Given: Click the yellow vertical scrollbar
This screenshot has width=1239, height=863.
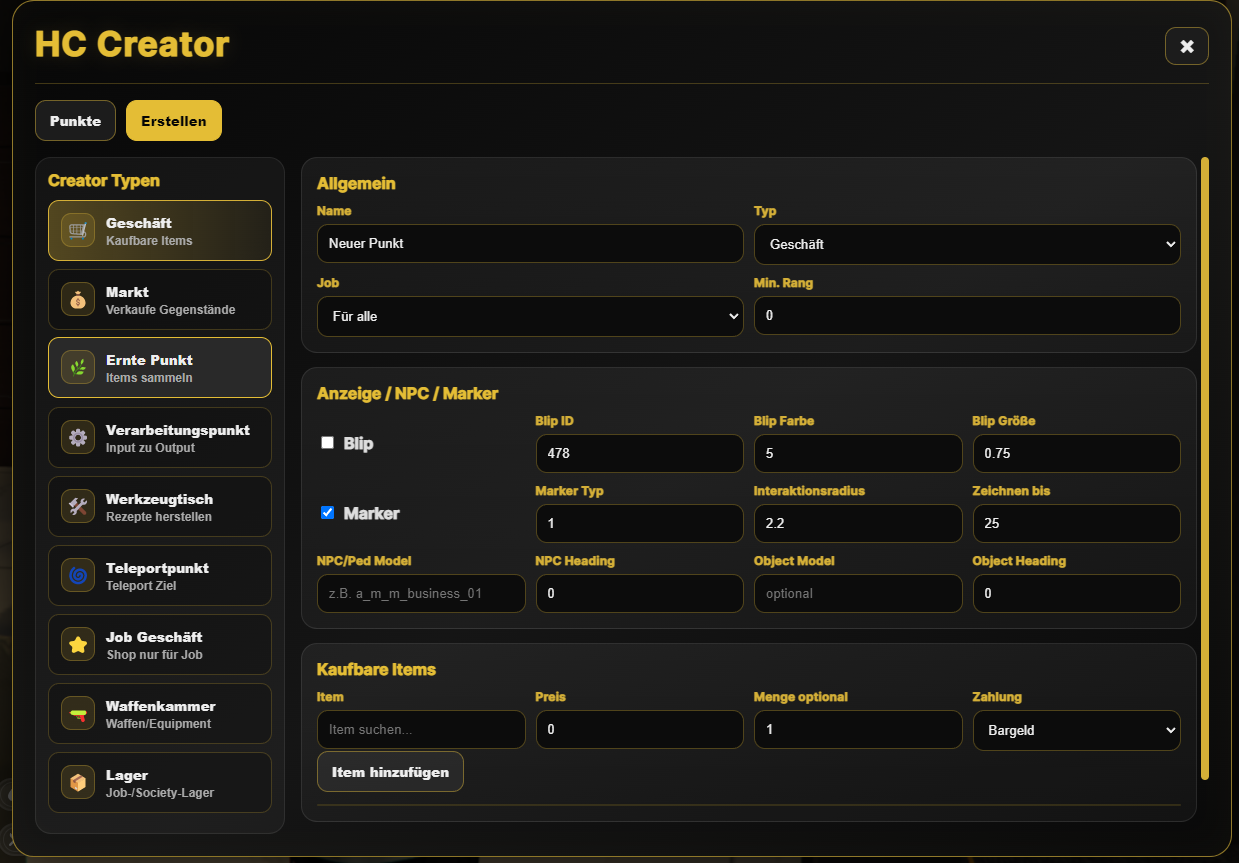Looking at the screenshot, I should pyautogui.click(x=1205, y=468).
